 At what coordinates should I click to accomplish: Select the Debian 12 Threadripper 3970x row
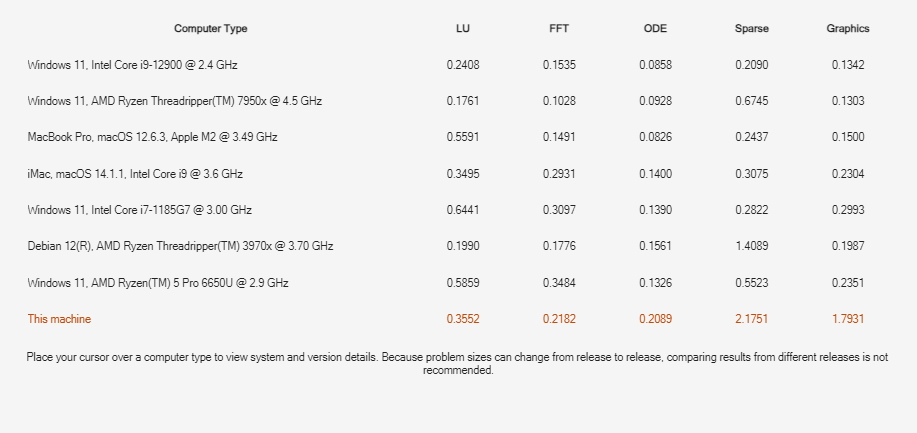(181, 246)
